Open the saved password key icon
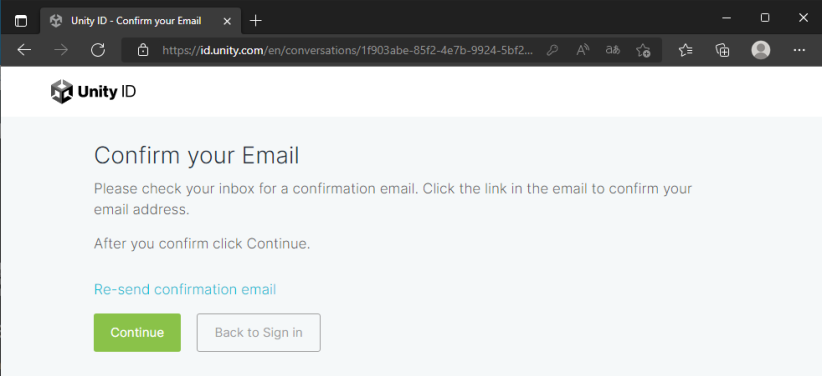 pos(551,50)
